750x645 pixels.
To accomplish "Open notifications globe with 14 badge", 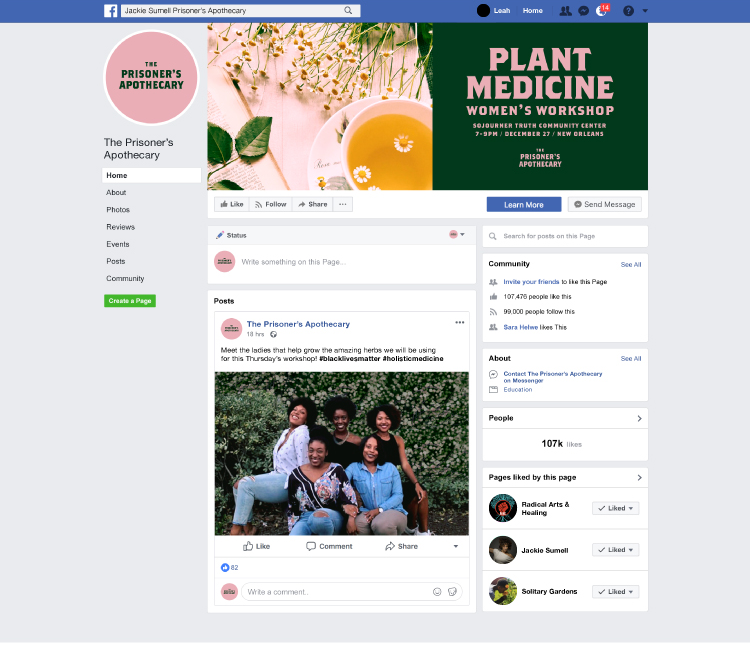I will click(602, 11).
